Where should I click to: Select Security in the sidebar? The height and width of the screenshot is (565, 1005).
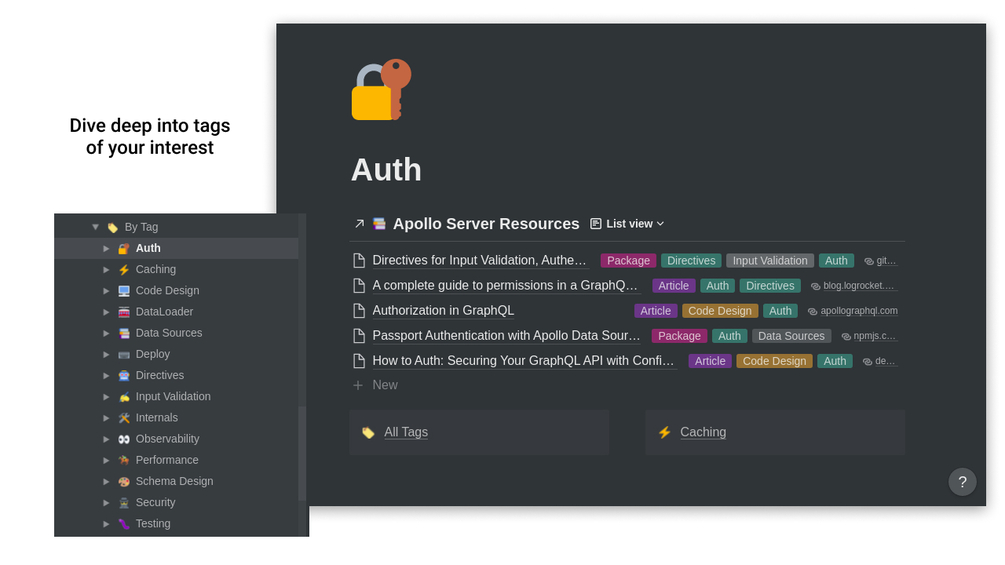(155, 502)
